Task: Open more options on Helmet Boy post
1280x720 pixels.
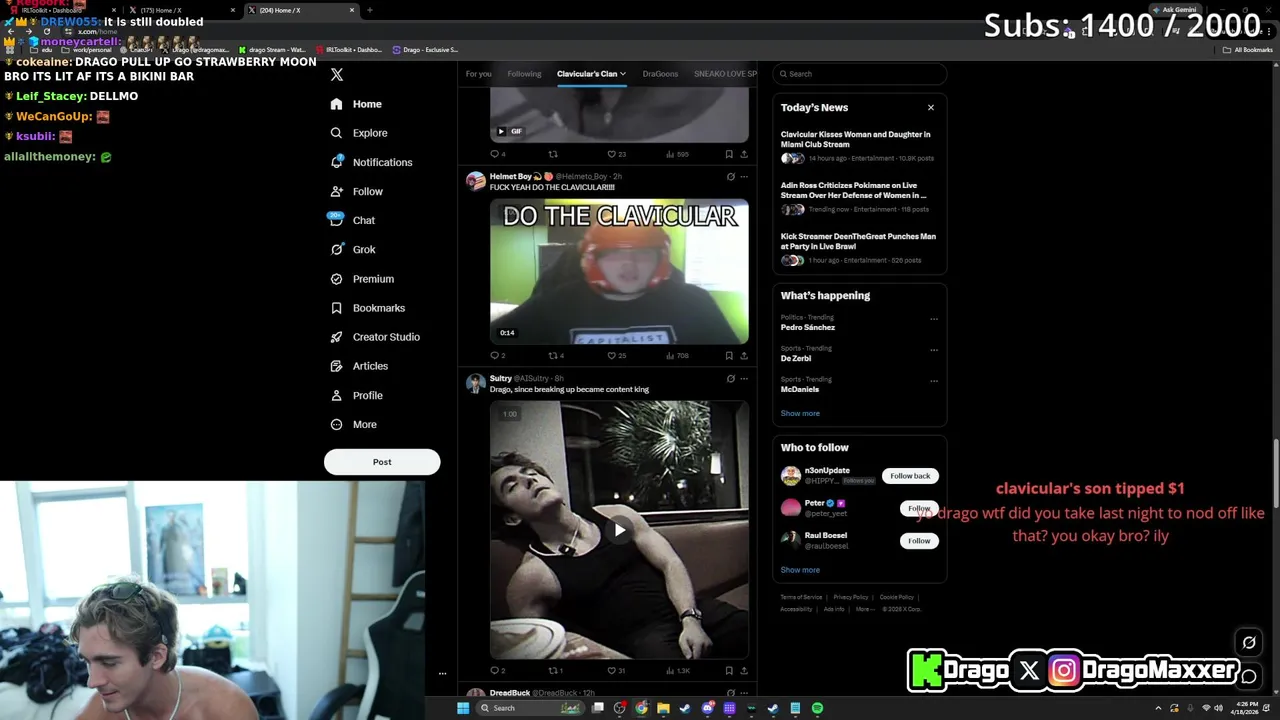Action: pyautogui.click(x=743, y=177)
